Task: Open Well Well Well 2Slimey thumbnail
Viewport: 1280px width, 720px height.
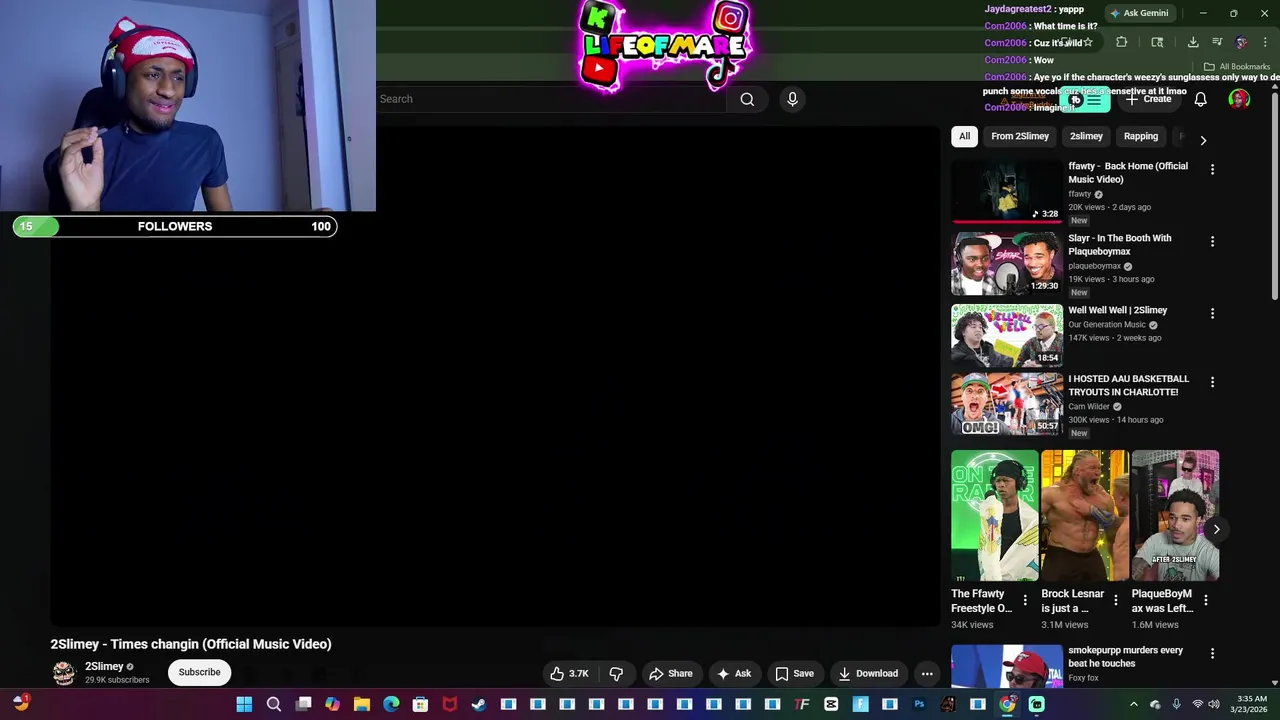Action: 1006,336
